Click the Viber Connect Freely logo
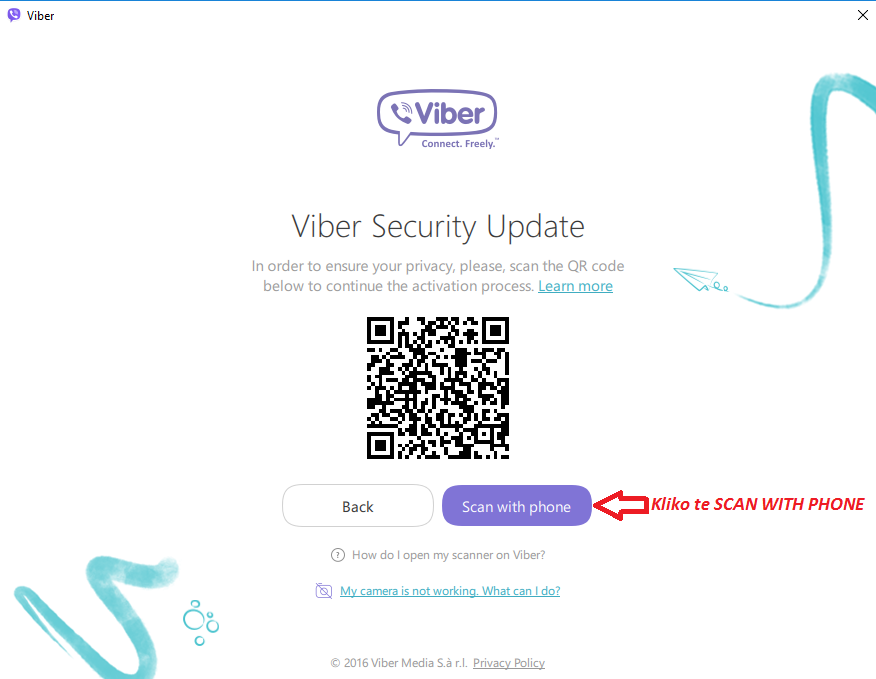The height and width of the screenshot is (679, 876). click(x=437, y=119)
